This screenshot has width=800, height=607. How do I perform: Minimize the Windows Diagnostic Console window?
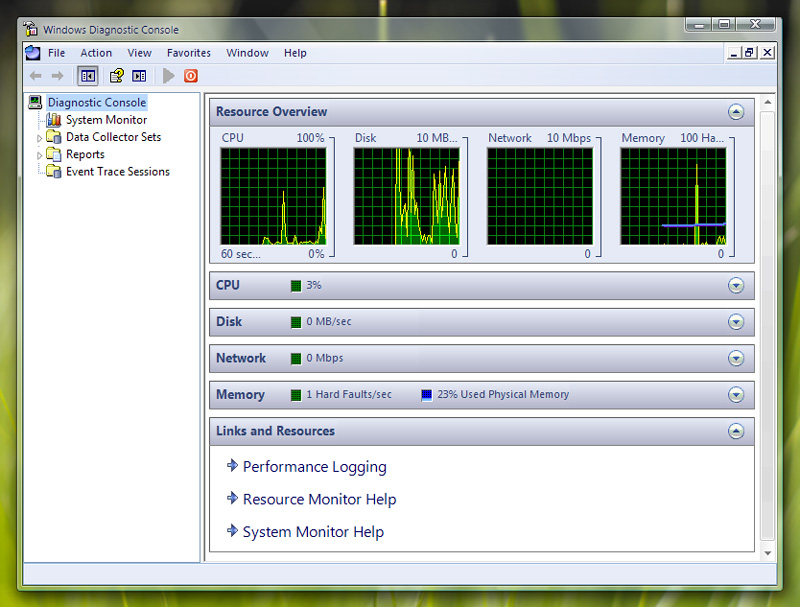(x=699, y=24)
